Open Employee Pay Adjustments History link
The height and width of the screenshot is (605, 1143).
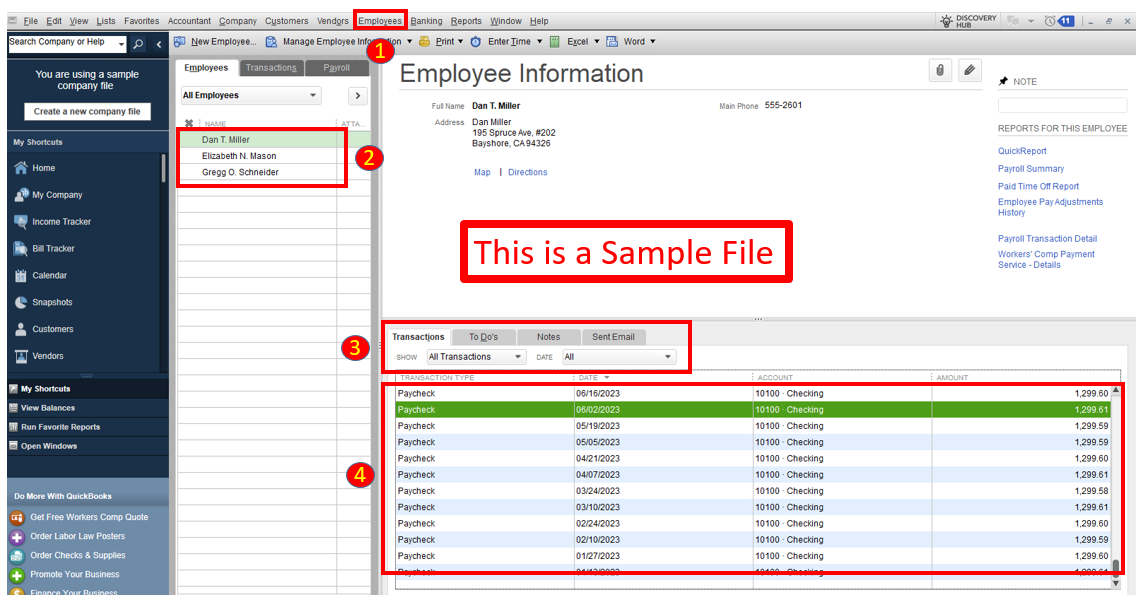point(1050,208)
